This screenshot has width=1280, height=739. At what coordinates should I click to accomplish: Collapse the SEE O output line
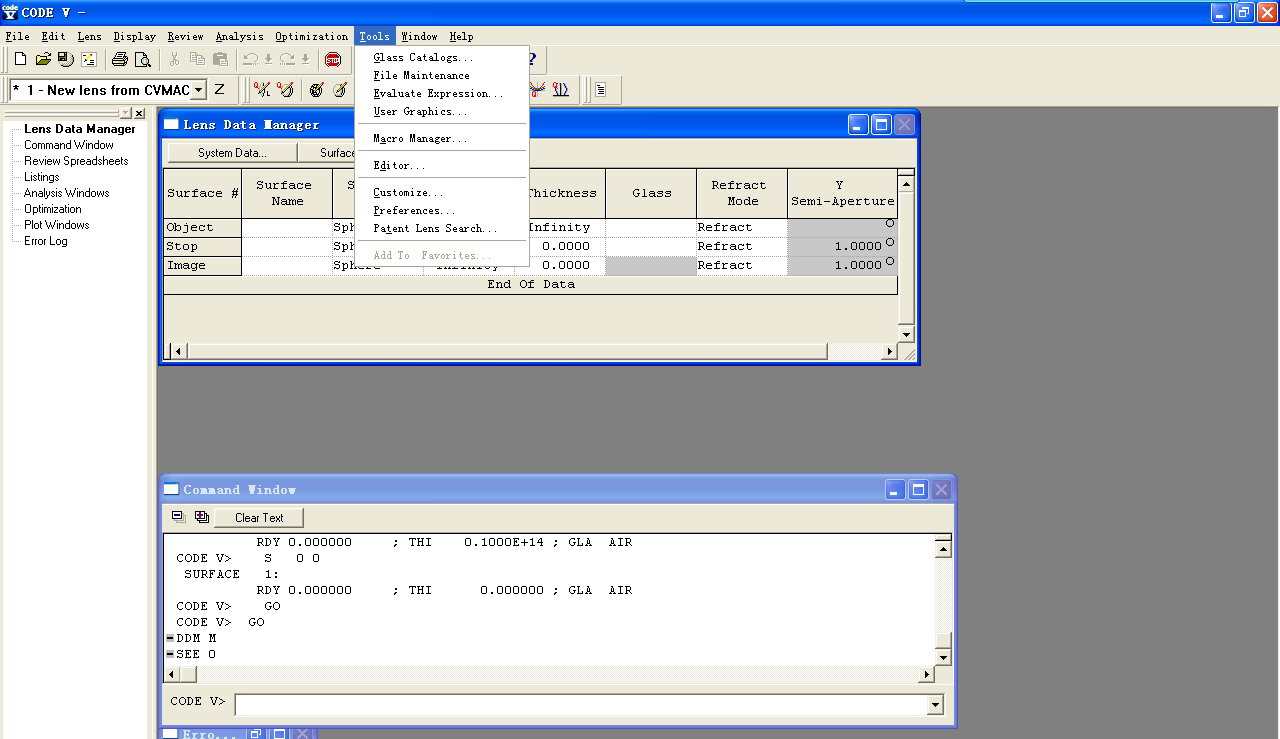(170, 654)
